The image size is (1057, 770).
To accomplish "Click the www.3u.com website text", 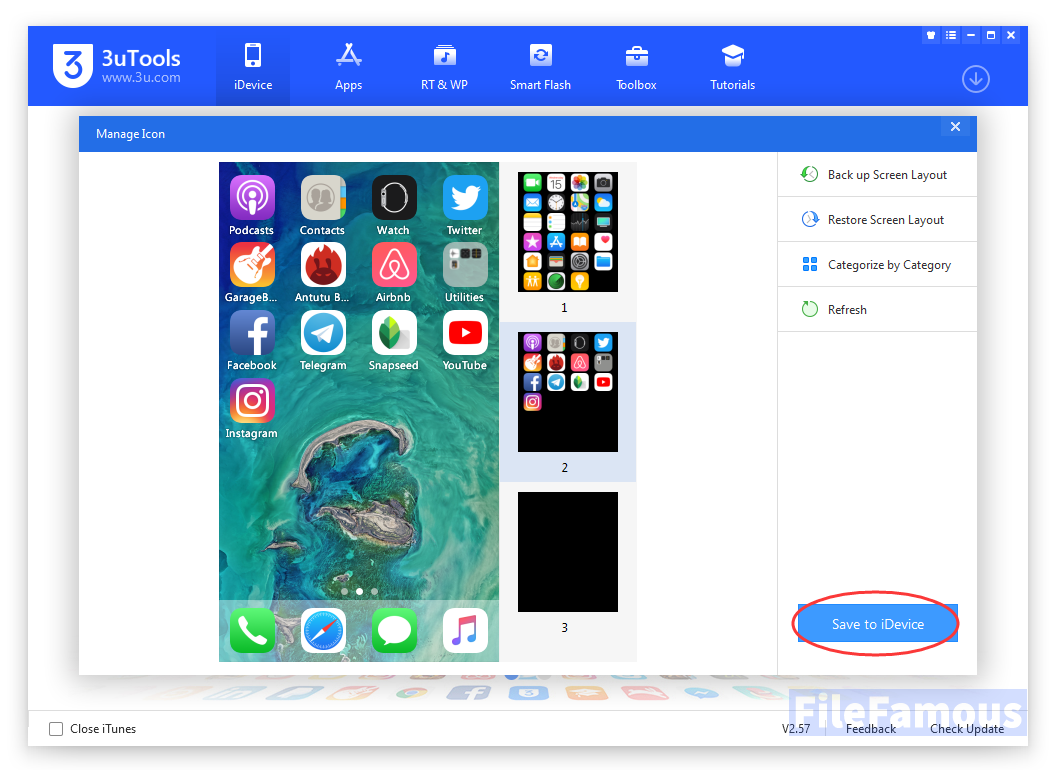I will 141,78.
